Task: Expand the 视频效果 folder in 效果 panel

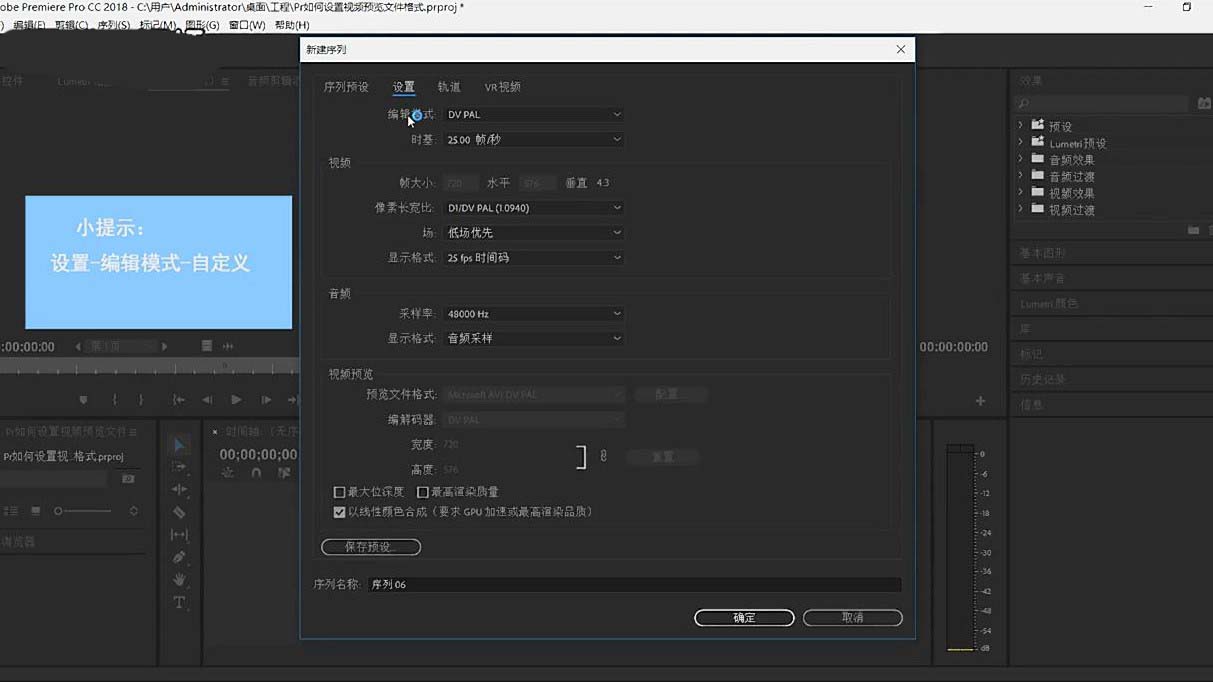Action: [x=1020, y=192]
